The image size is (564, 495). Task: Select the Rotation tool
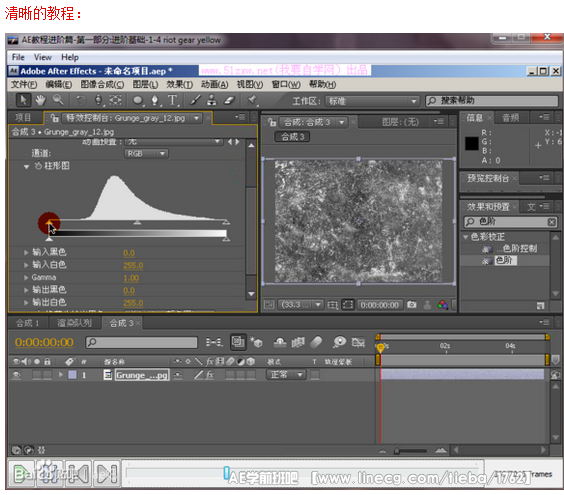pos(81,100)
